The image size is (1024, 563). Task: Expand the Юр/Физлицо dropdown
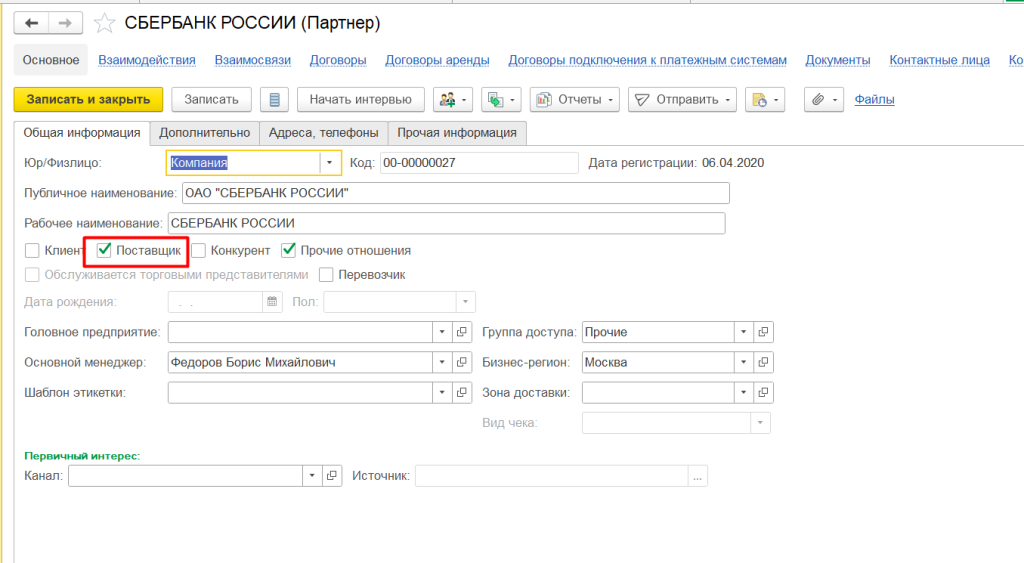[330, 162]
